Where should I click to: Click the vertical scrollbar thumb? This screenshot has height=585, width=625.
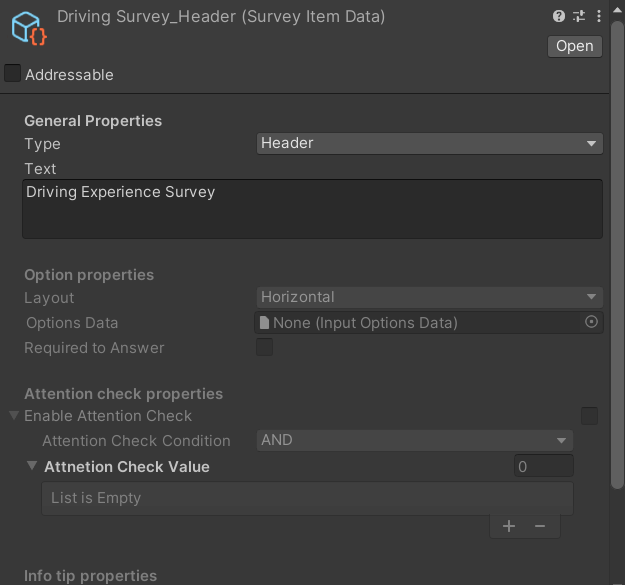coord(617,255)
